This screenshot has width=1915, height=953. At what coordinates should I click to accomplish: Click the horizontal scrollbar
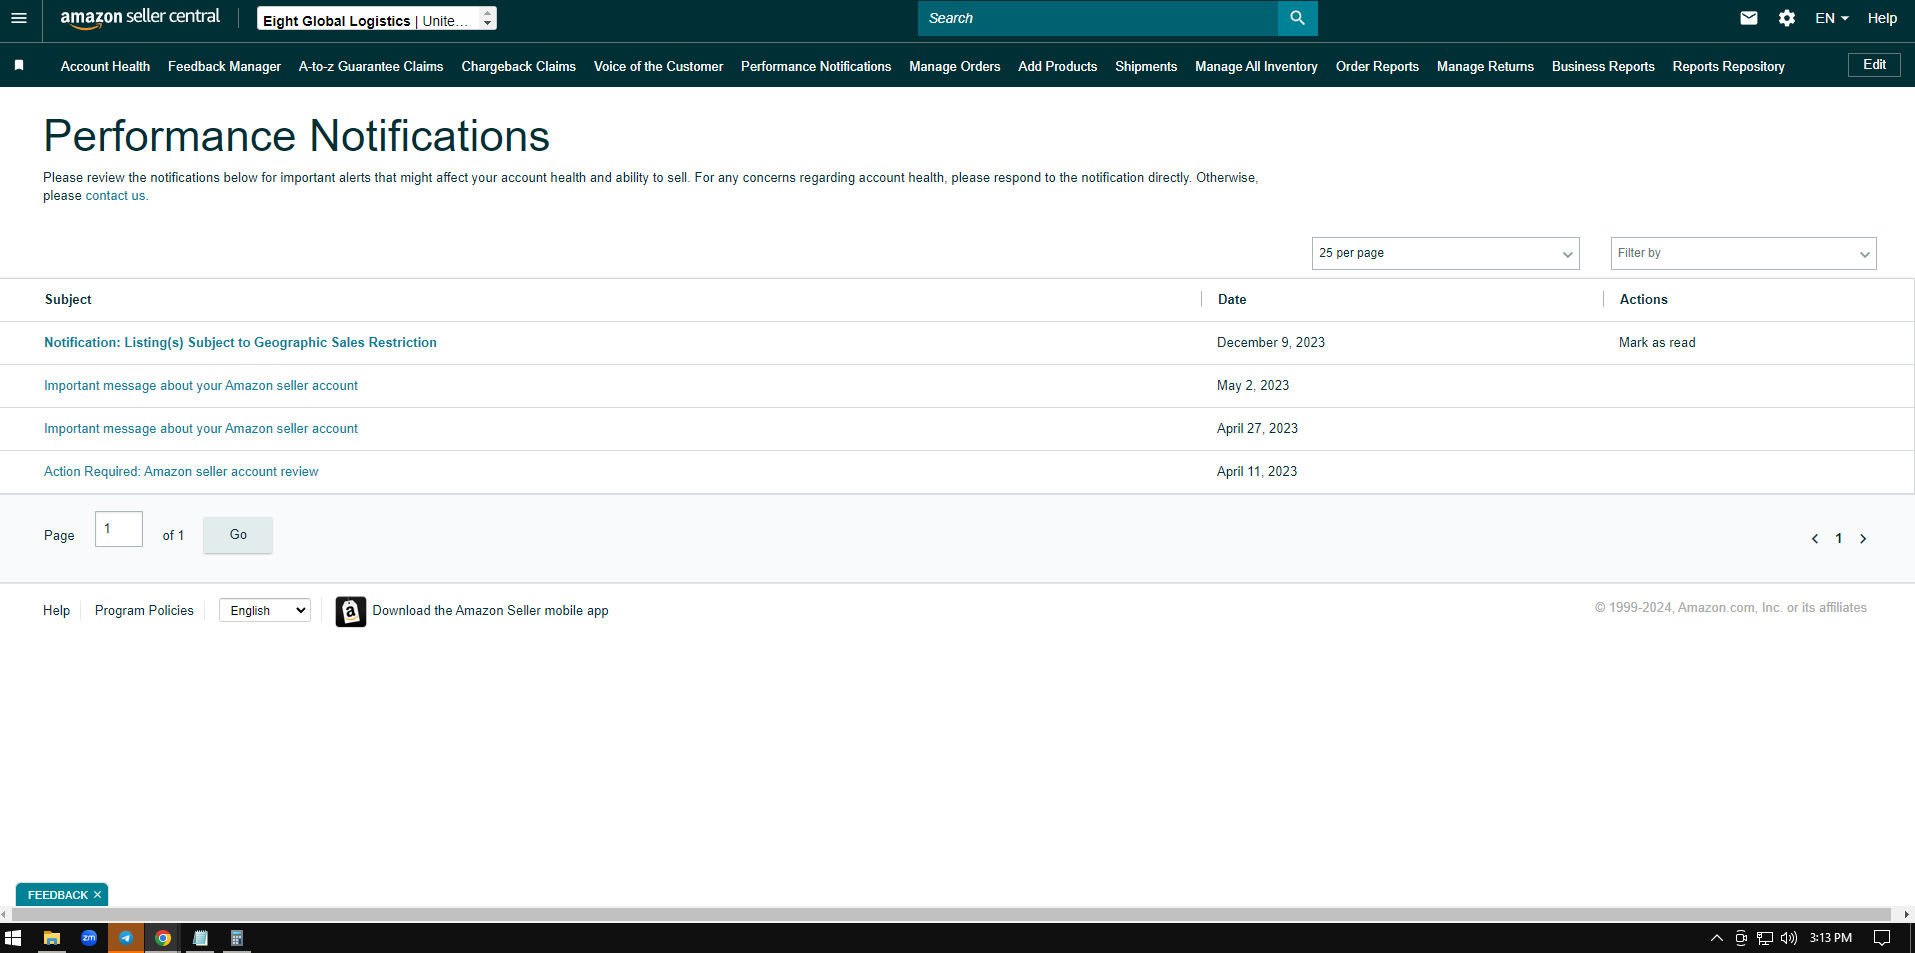coord(951,914)
